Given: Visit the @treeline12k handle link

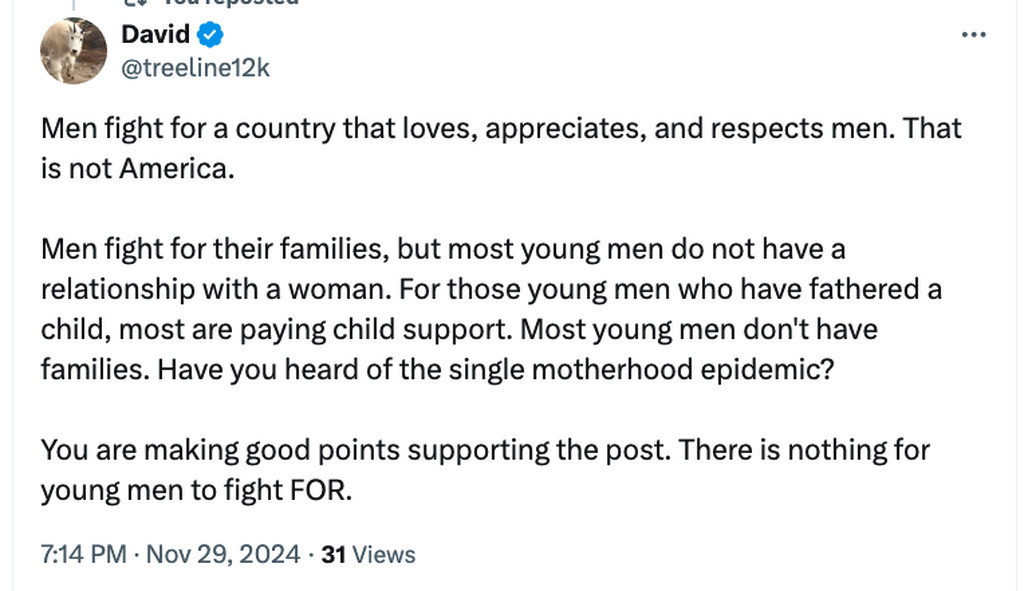Looking at the screenshot, I should click(x=195, y=67).
